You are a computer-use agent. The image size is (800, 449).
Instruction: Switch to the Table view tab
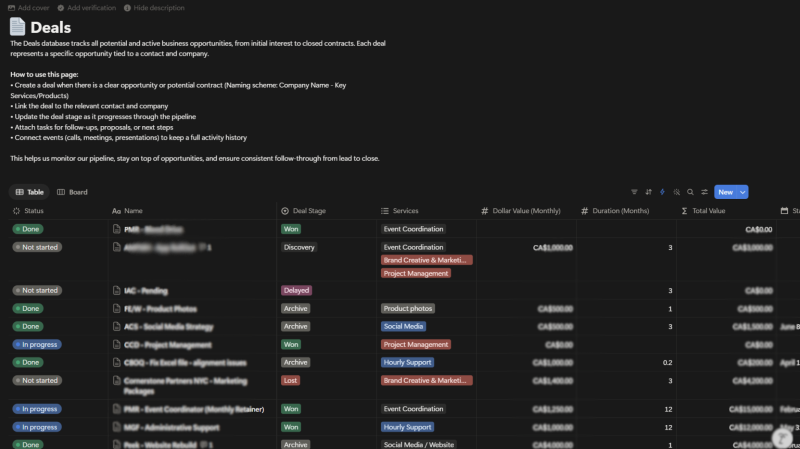[29, 192]
